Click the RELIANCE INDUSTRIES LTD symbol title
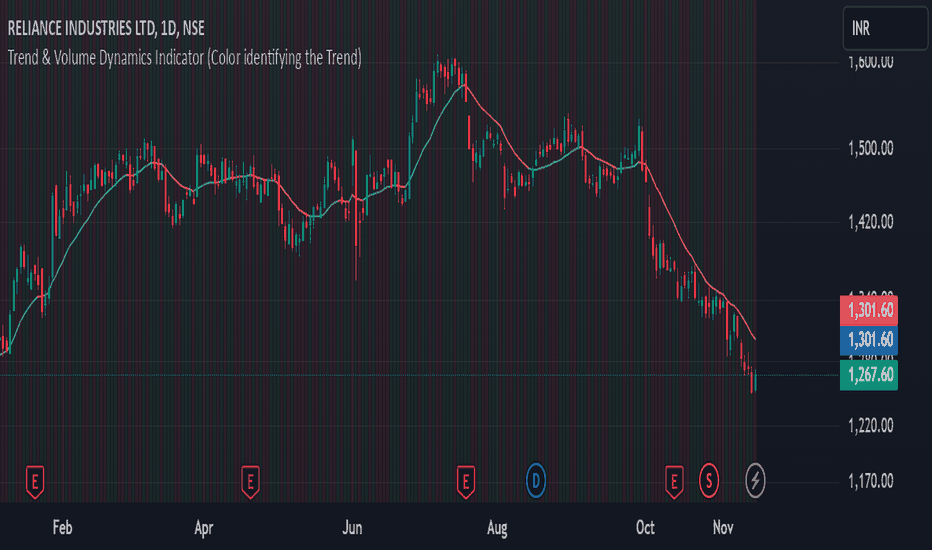 [106, 28]
